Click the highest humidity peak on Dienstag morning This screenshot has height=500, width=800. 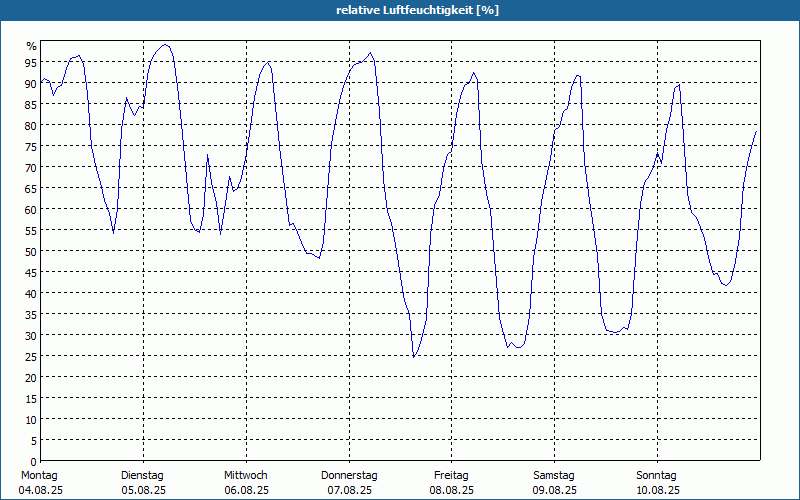[164, 45]
